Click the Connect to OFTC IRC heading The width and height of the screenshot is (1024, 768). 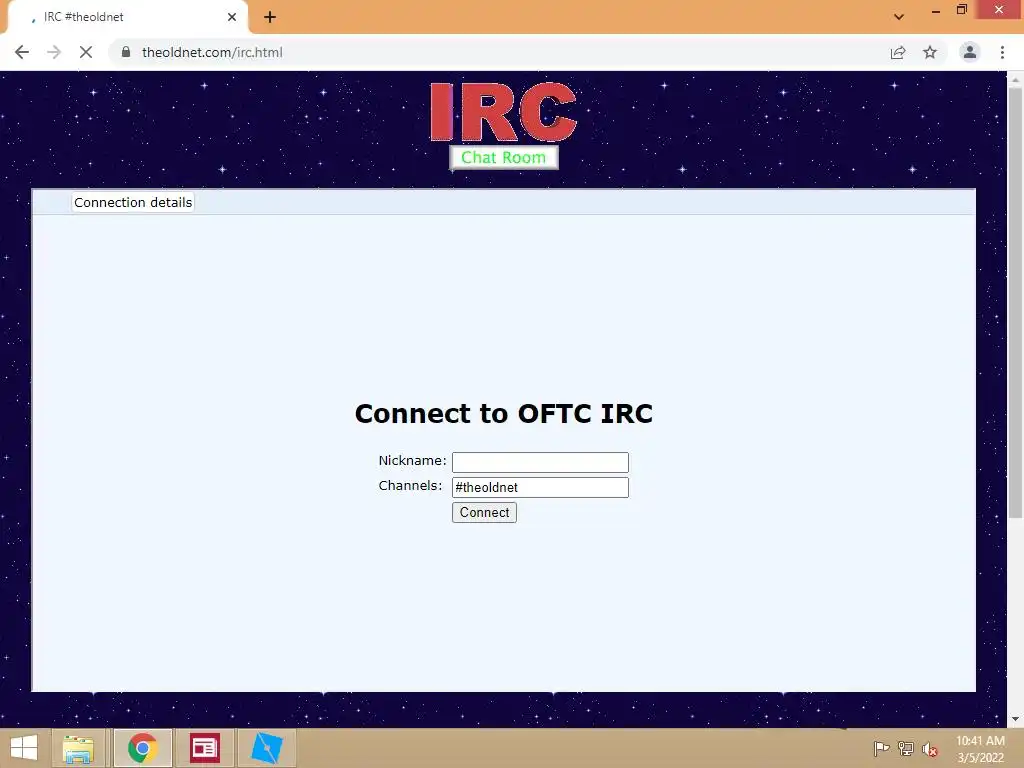[x=504, y=413]
